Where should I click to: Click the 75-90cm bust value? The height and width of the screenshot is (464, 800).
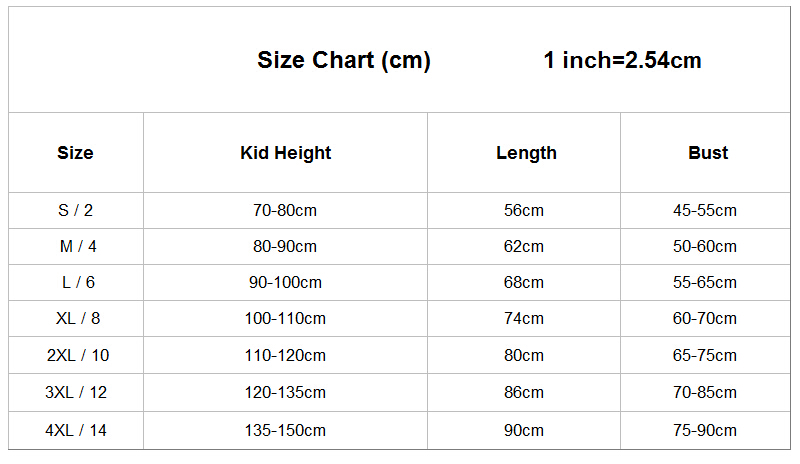pos(705,430)
